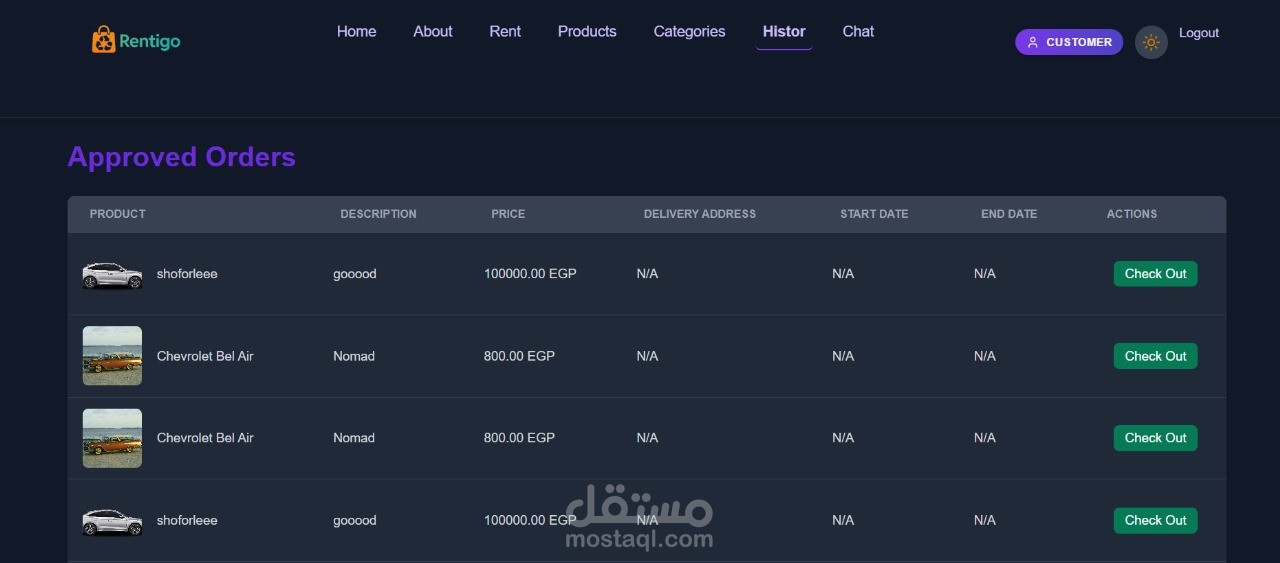Select last row's shoforleee product name
The width and height of the screenshot is (1280, 563).
point(187,520)
